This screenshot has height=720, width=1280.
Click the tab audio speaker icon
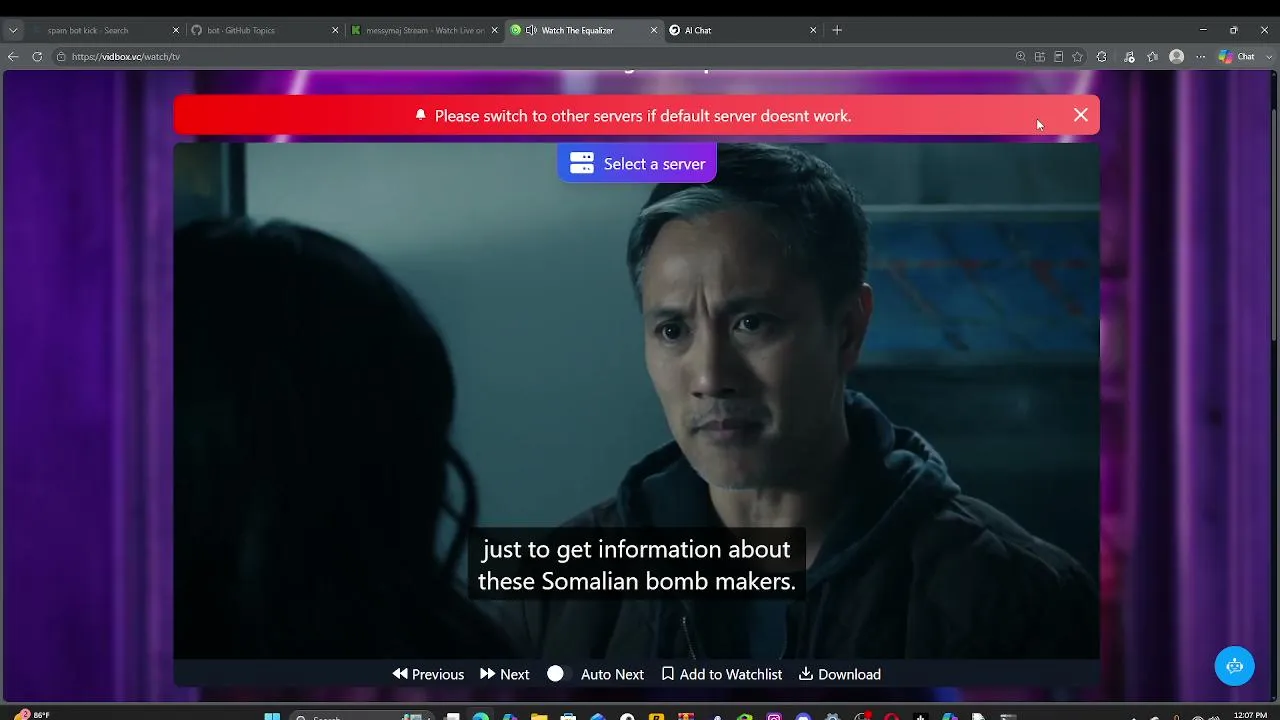(x=531, y=30)
